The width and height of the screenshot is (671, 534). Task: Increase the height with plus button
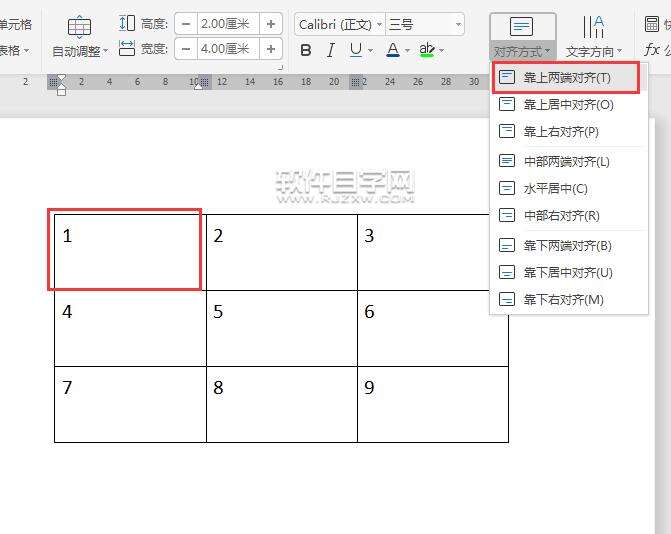click(x=270, y=24)
